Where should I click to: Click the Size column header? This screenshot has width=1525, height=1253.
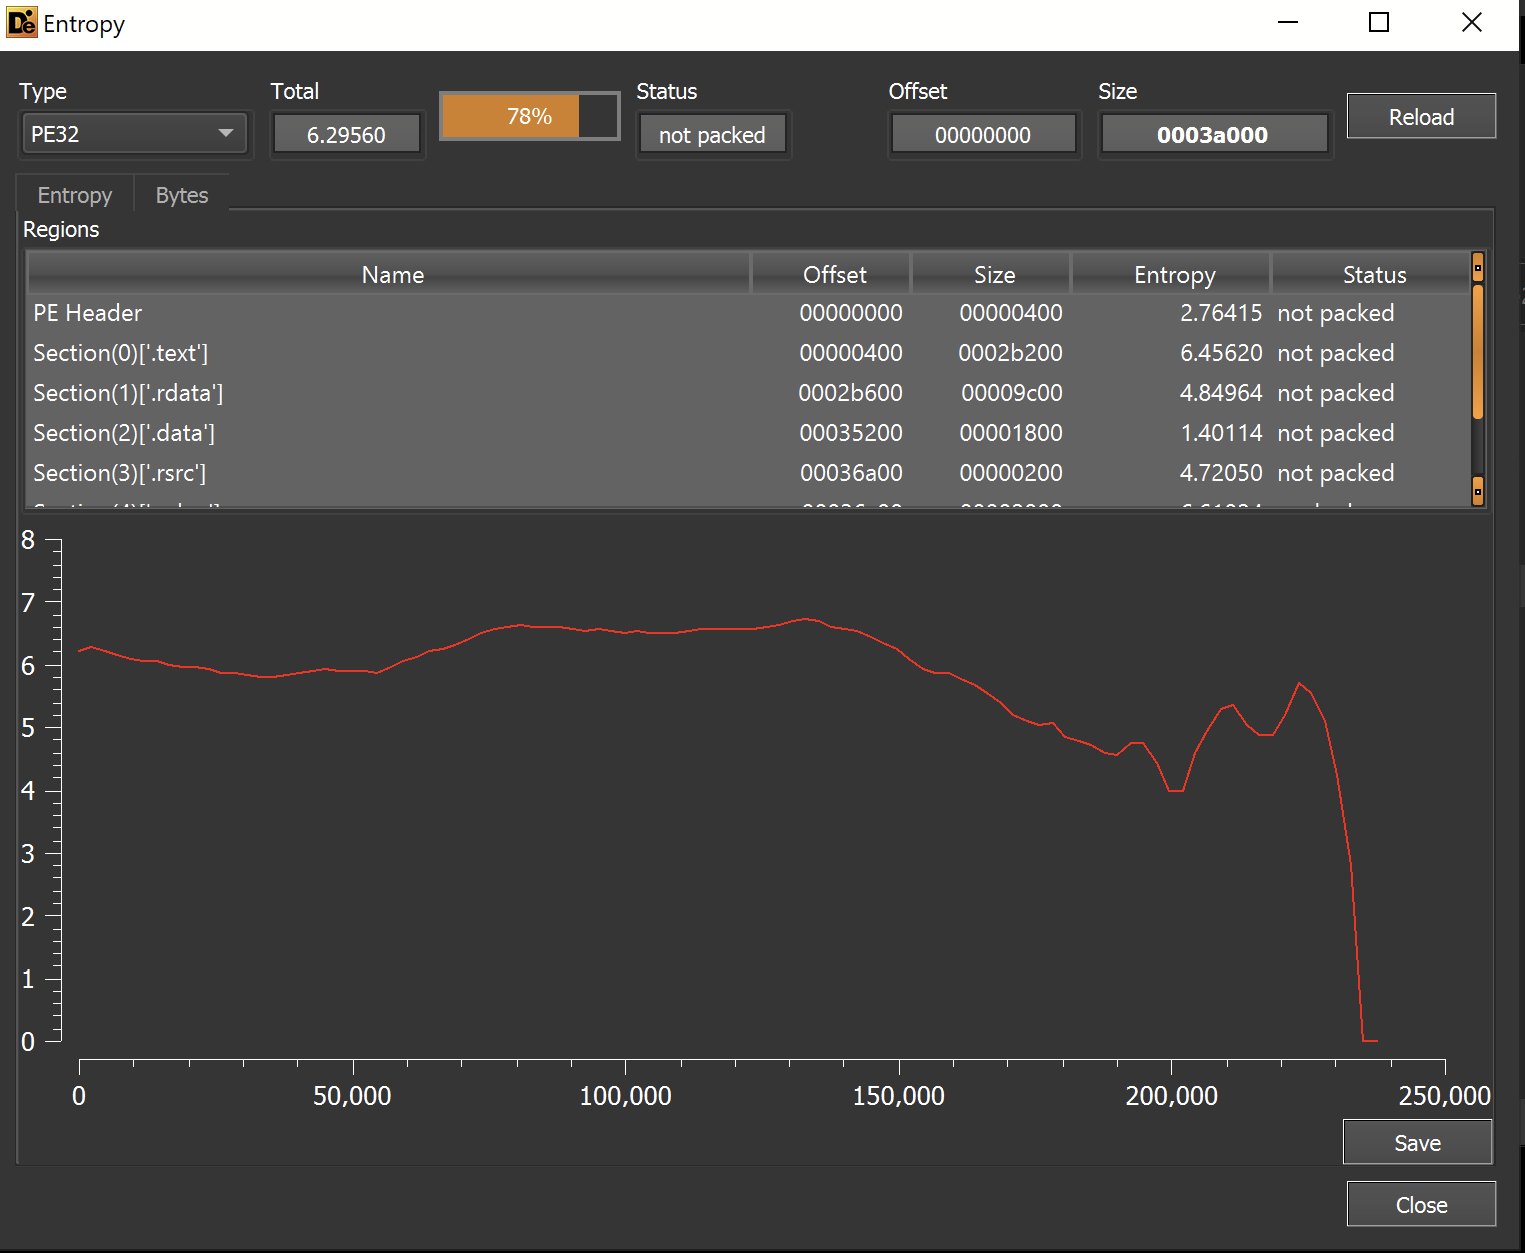pos(994,275)
